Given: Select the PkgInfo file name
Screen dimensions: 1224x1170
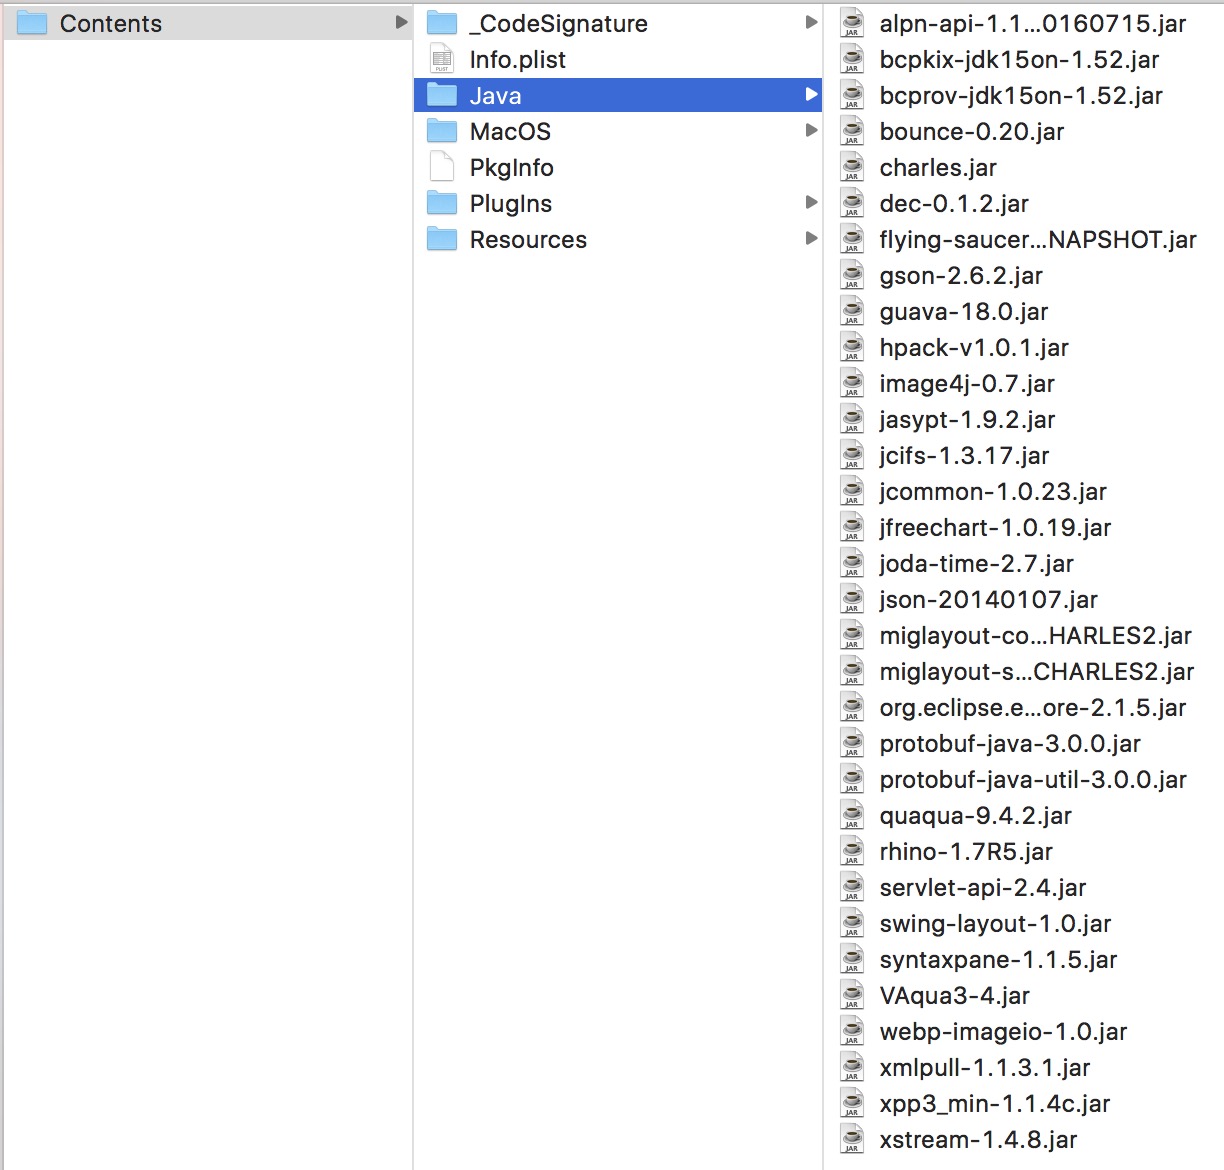Looking at the screenshot, I should click(x=512, y=168).
